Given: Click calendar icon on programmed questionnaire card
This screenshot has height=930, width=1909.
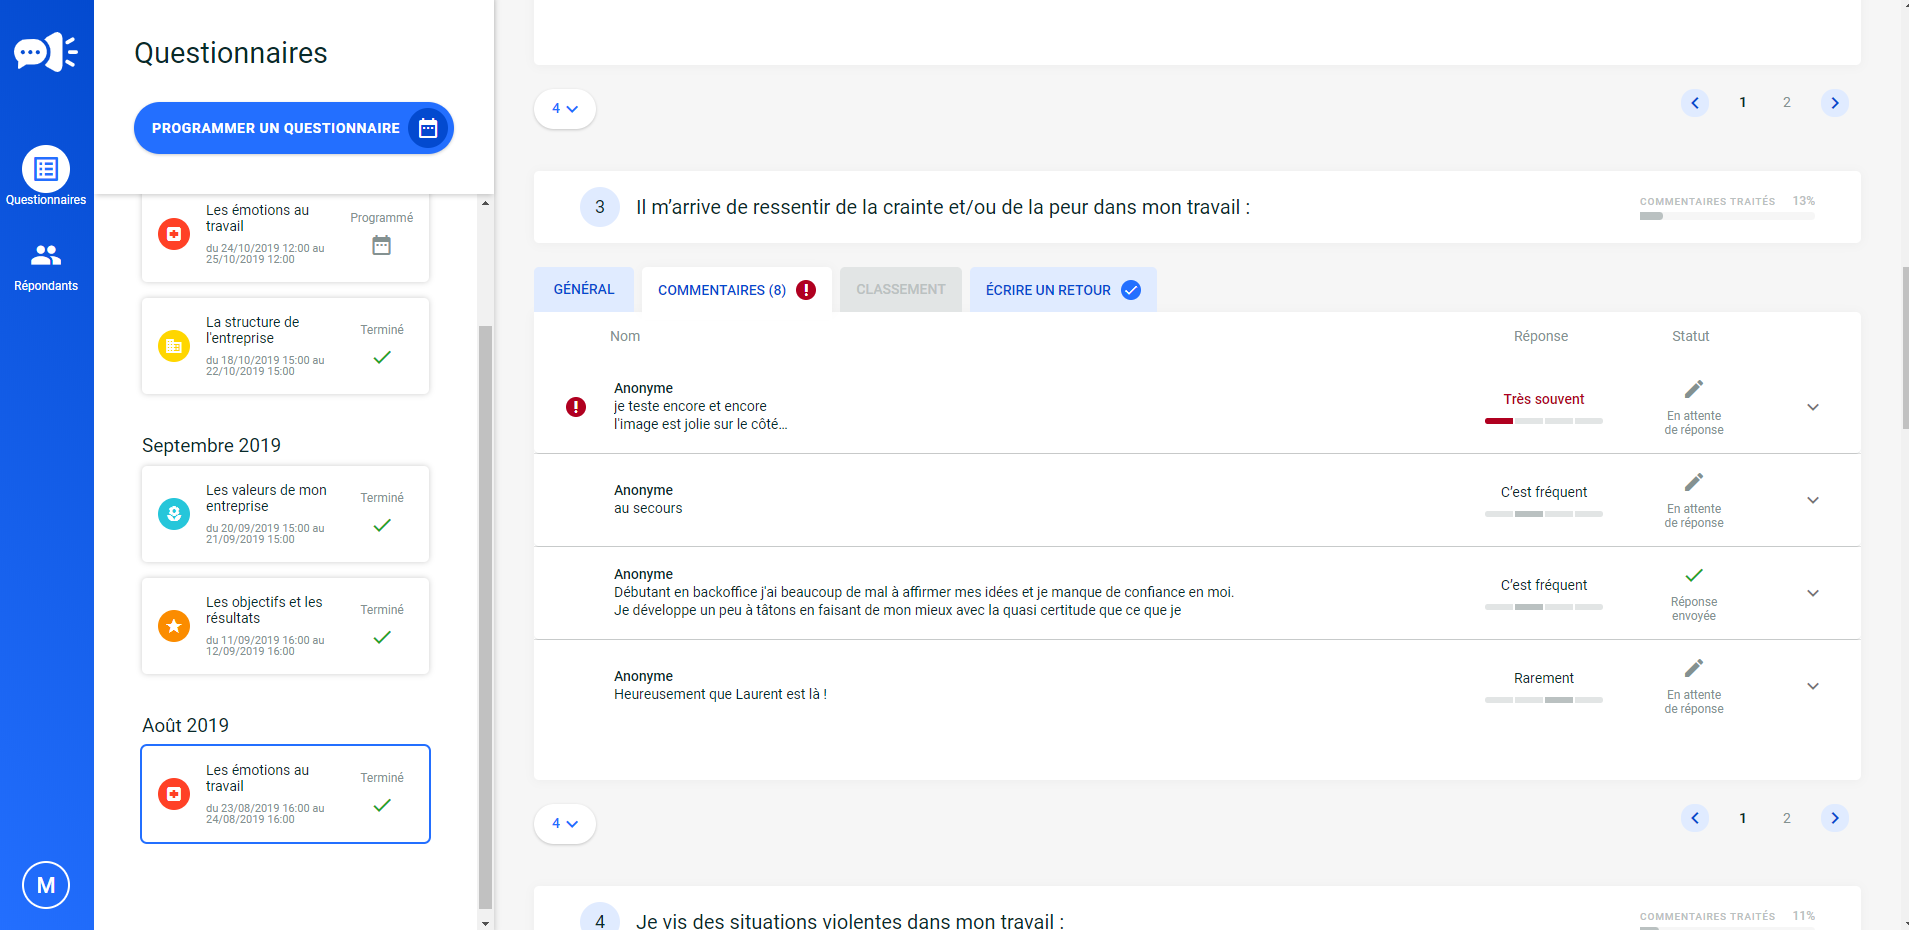Looking at the screenshot, I should (381, 245).
